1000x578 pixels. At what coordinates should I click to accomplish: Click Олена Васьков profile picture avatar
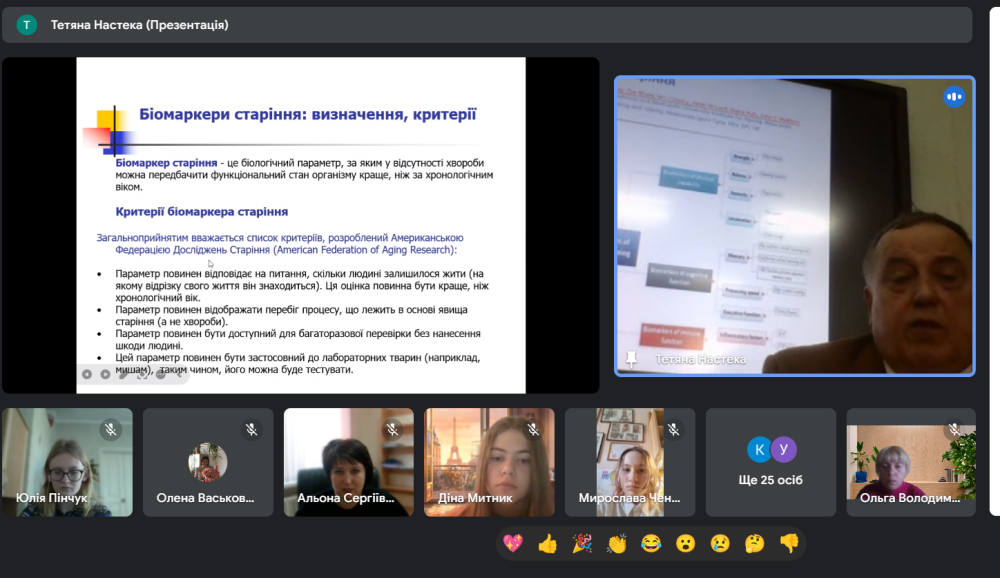208,462
